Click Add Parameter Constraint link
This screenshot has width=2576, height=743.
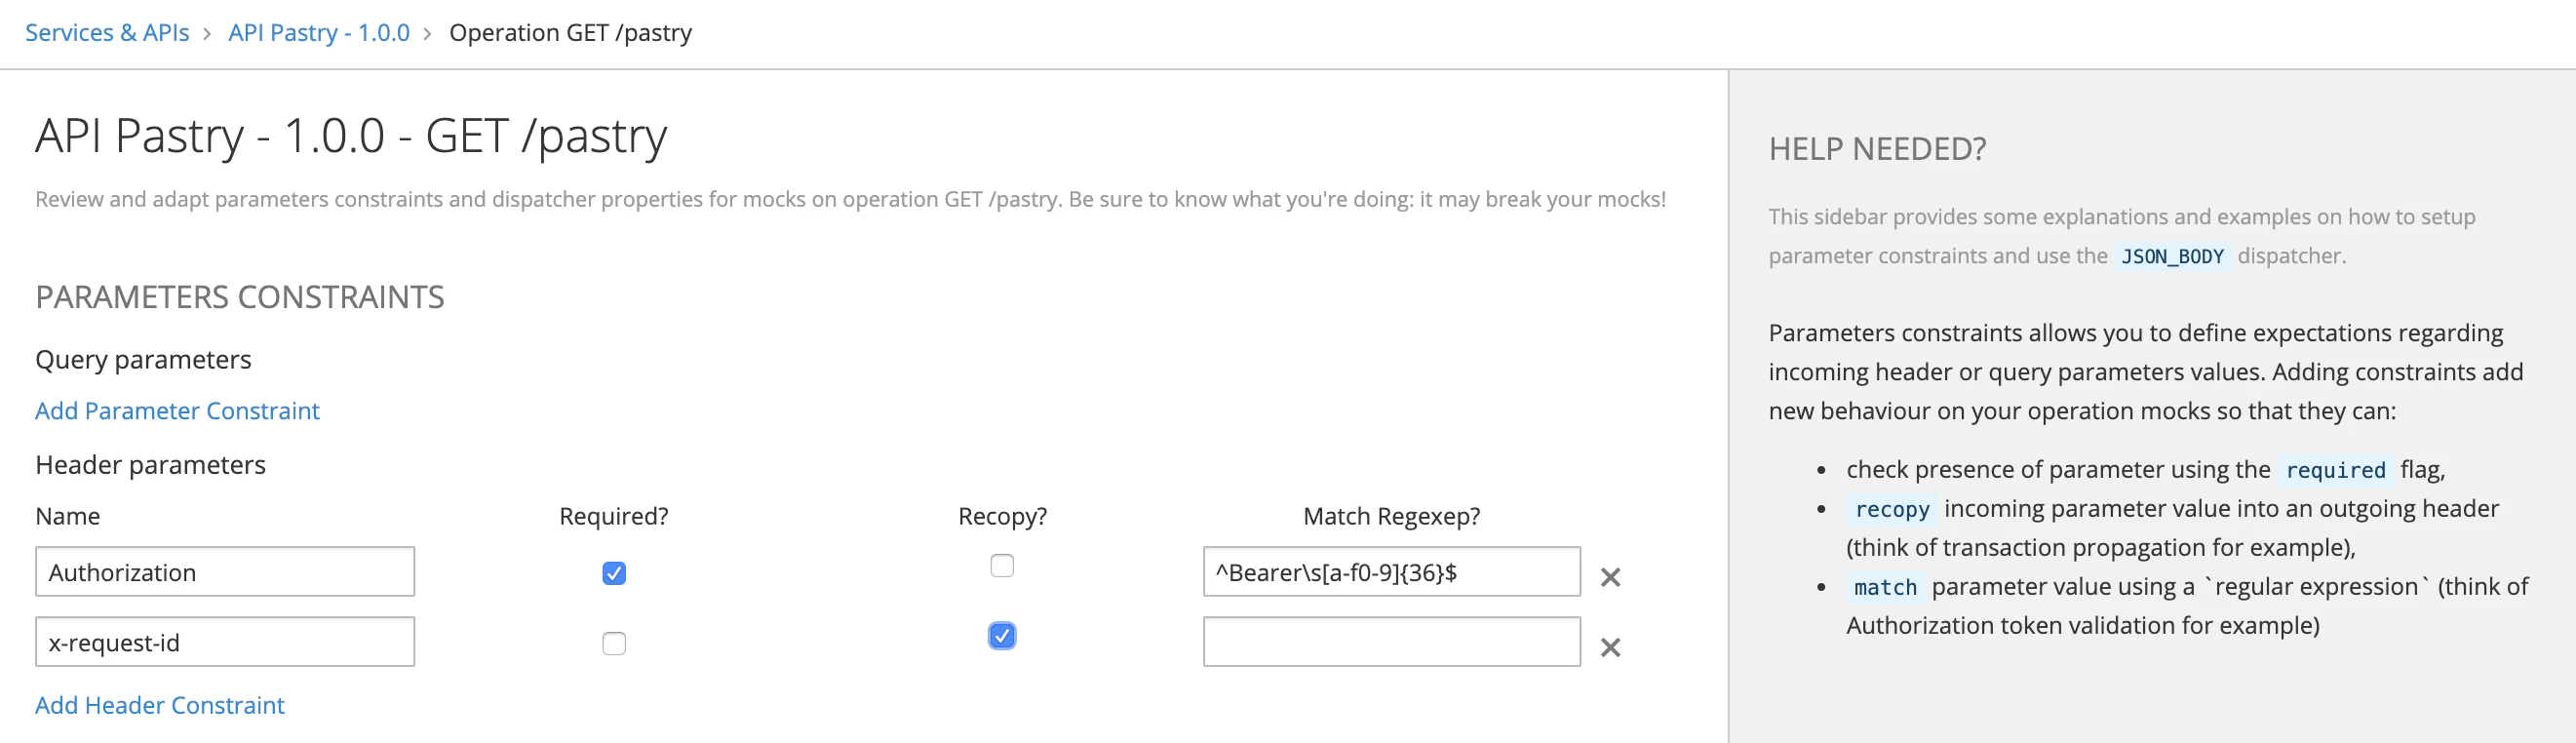coord(177,411)
